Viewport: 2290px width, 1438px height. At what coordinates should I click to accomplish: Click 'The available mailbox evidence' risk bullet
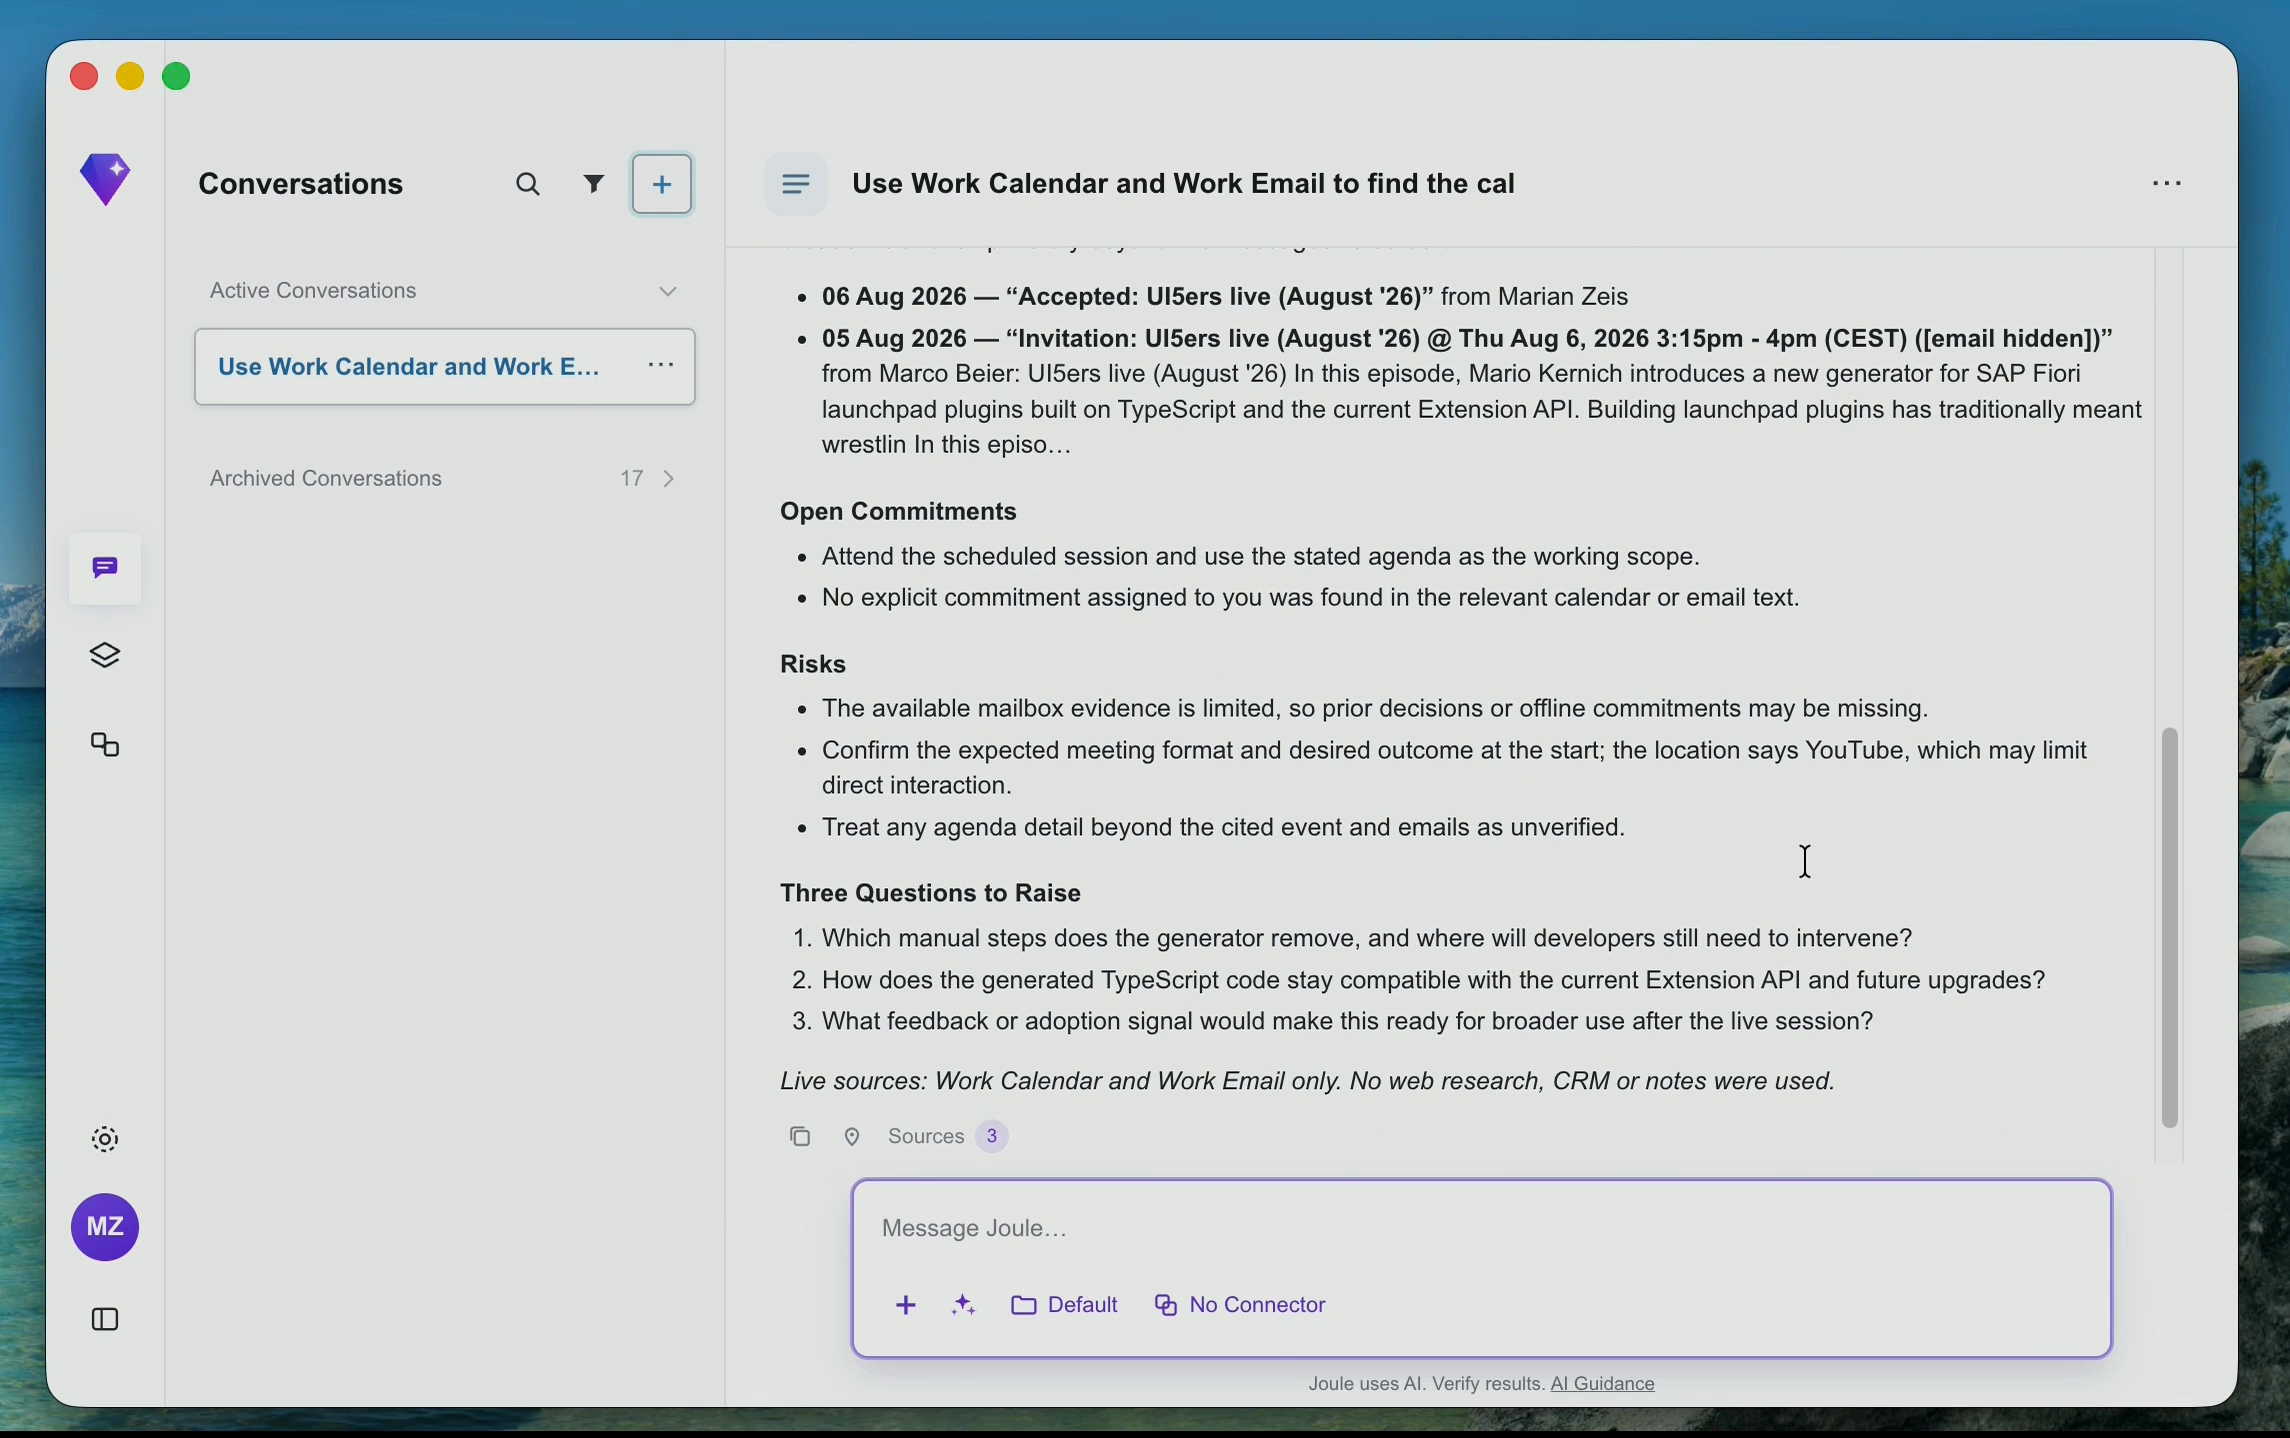[x=1374, y=709]
